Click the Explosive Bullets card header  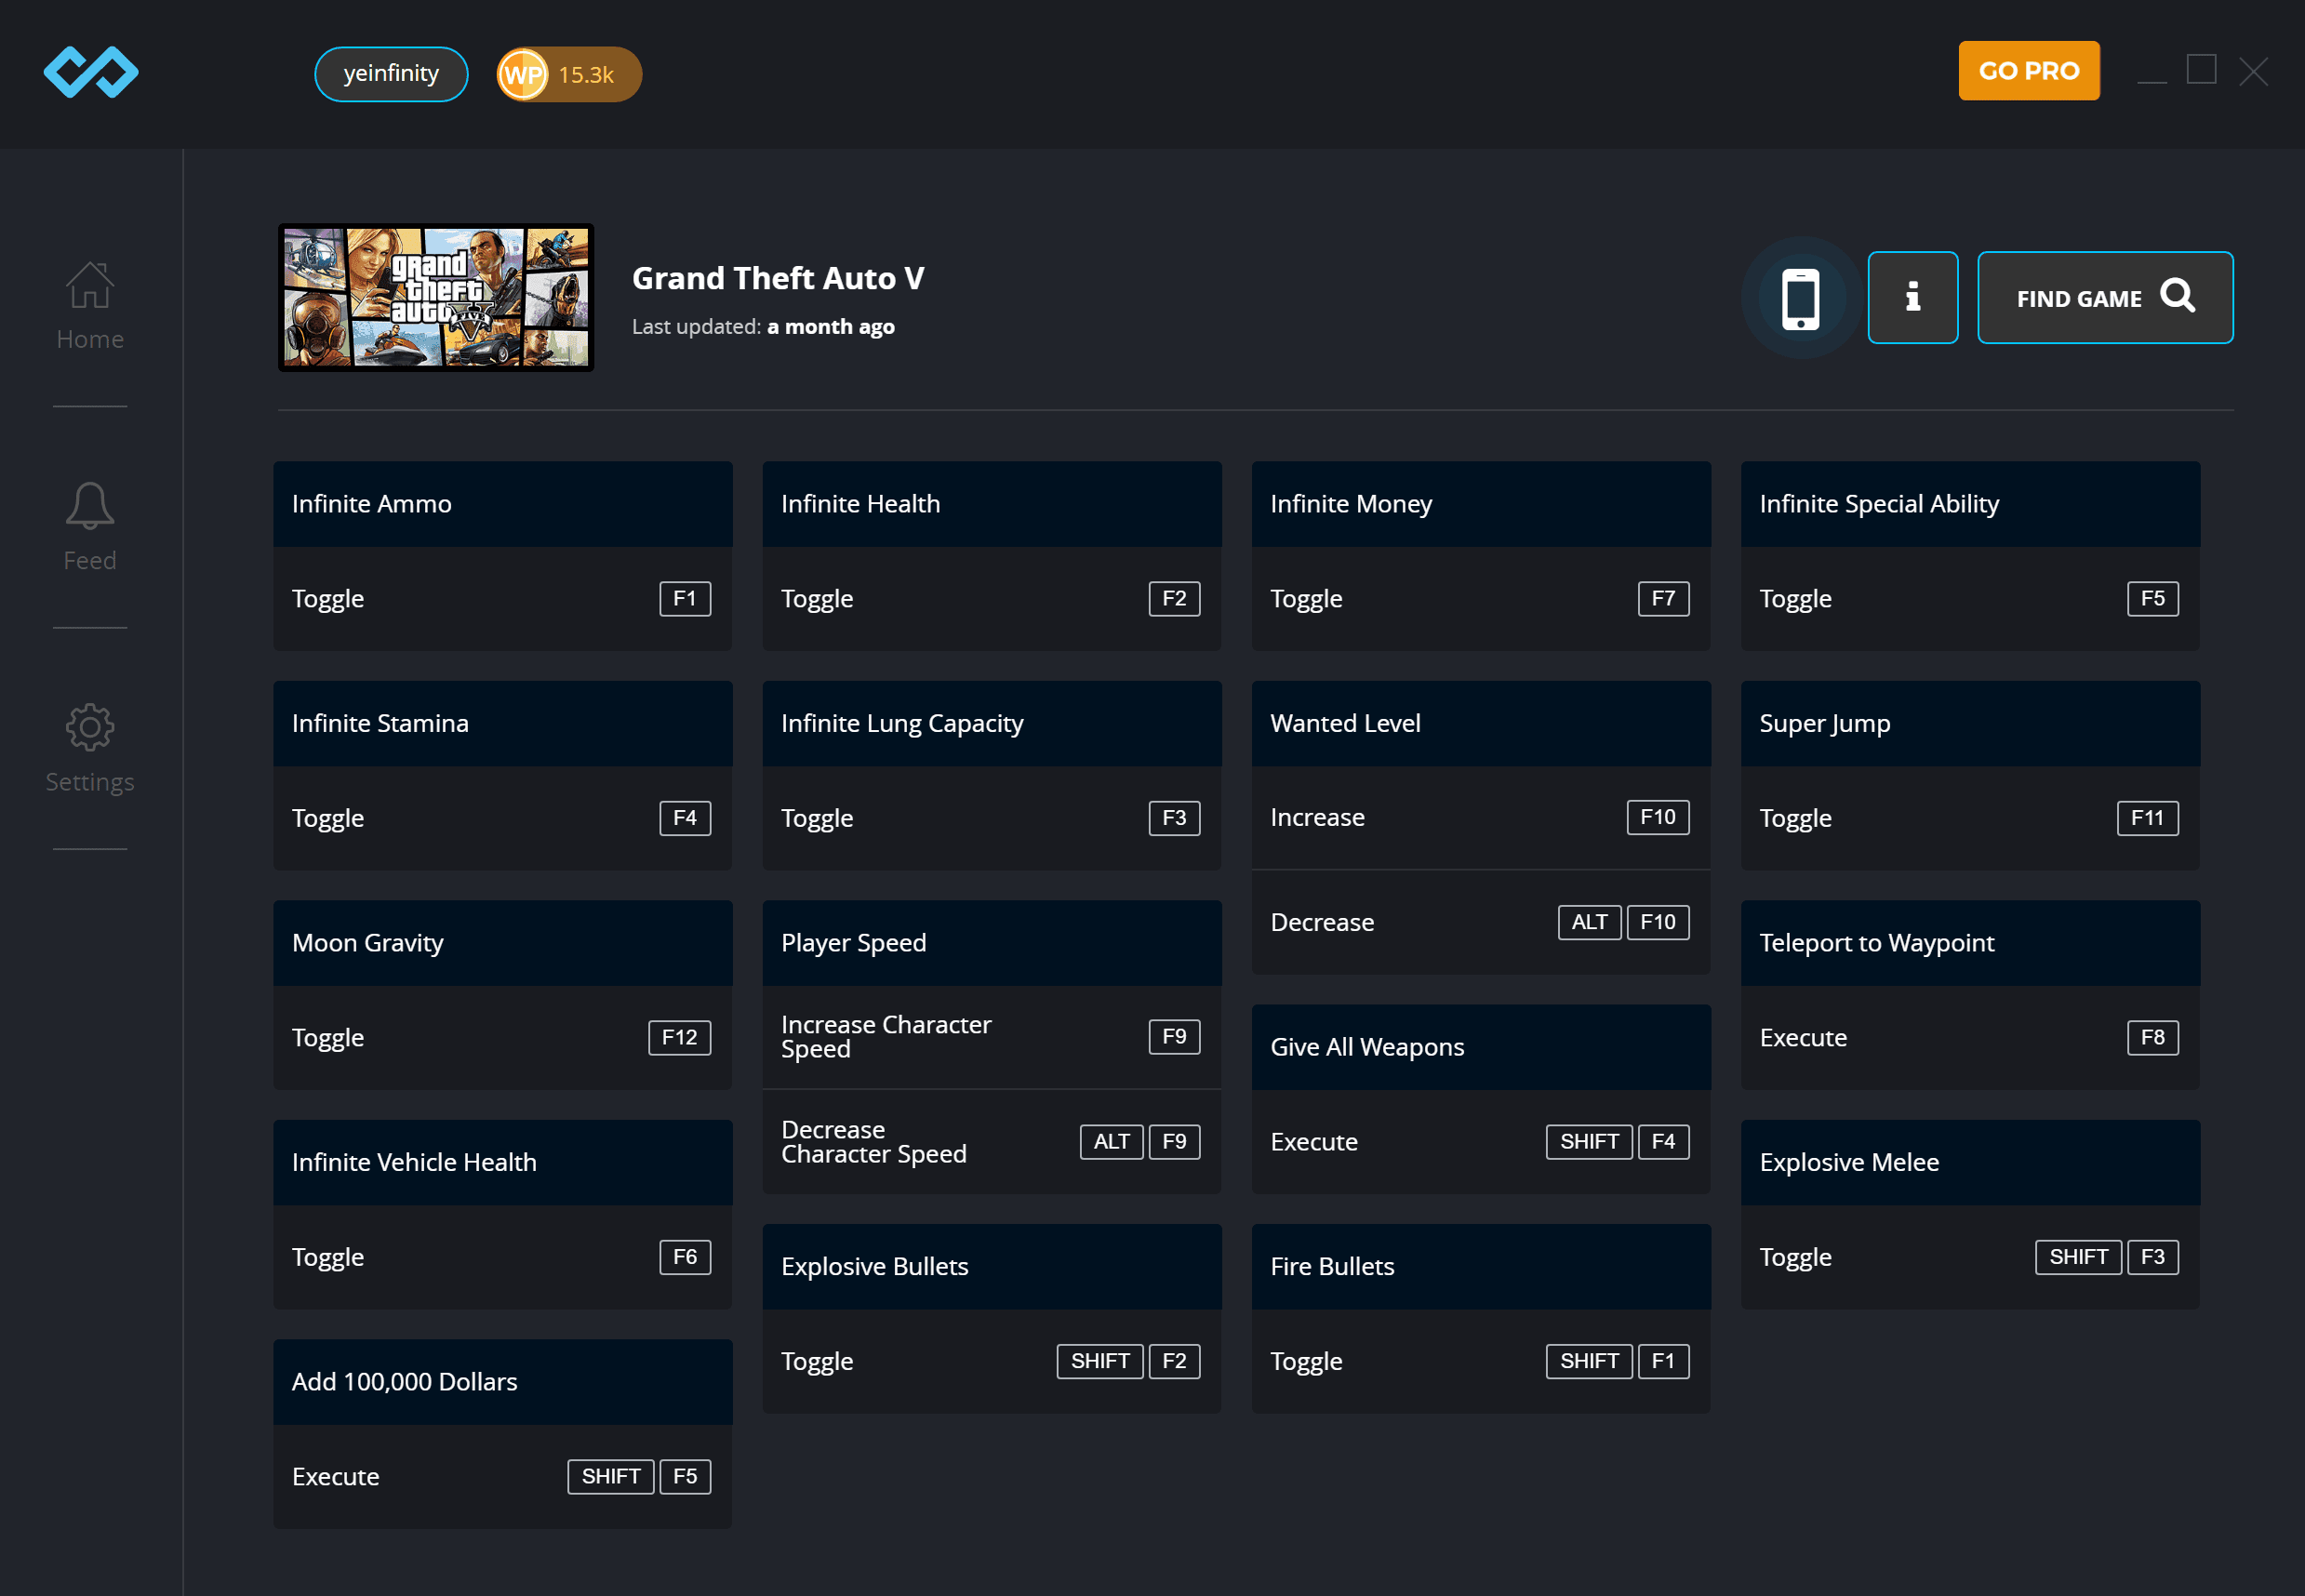[992, 1266]
